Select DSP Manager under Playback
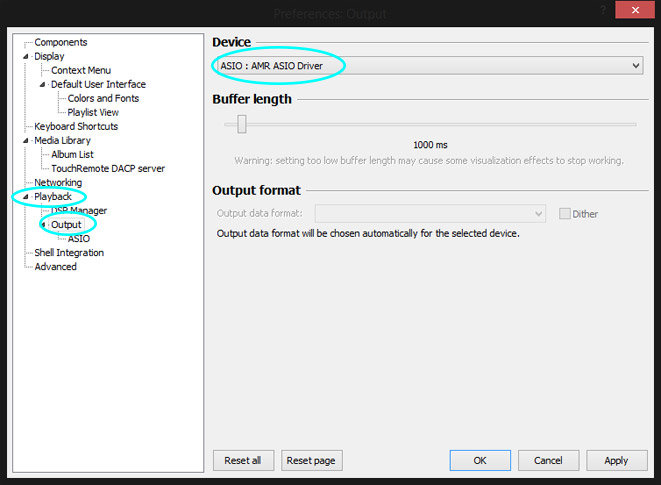 79,211
